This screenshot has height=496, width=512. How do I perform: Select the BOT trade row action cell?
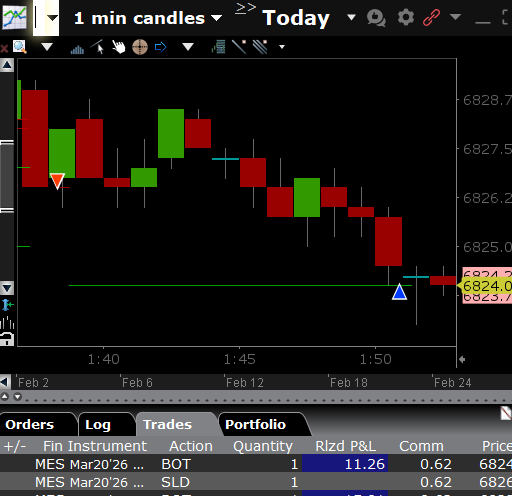pos(176,464)
